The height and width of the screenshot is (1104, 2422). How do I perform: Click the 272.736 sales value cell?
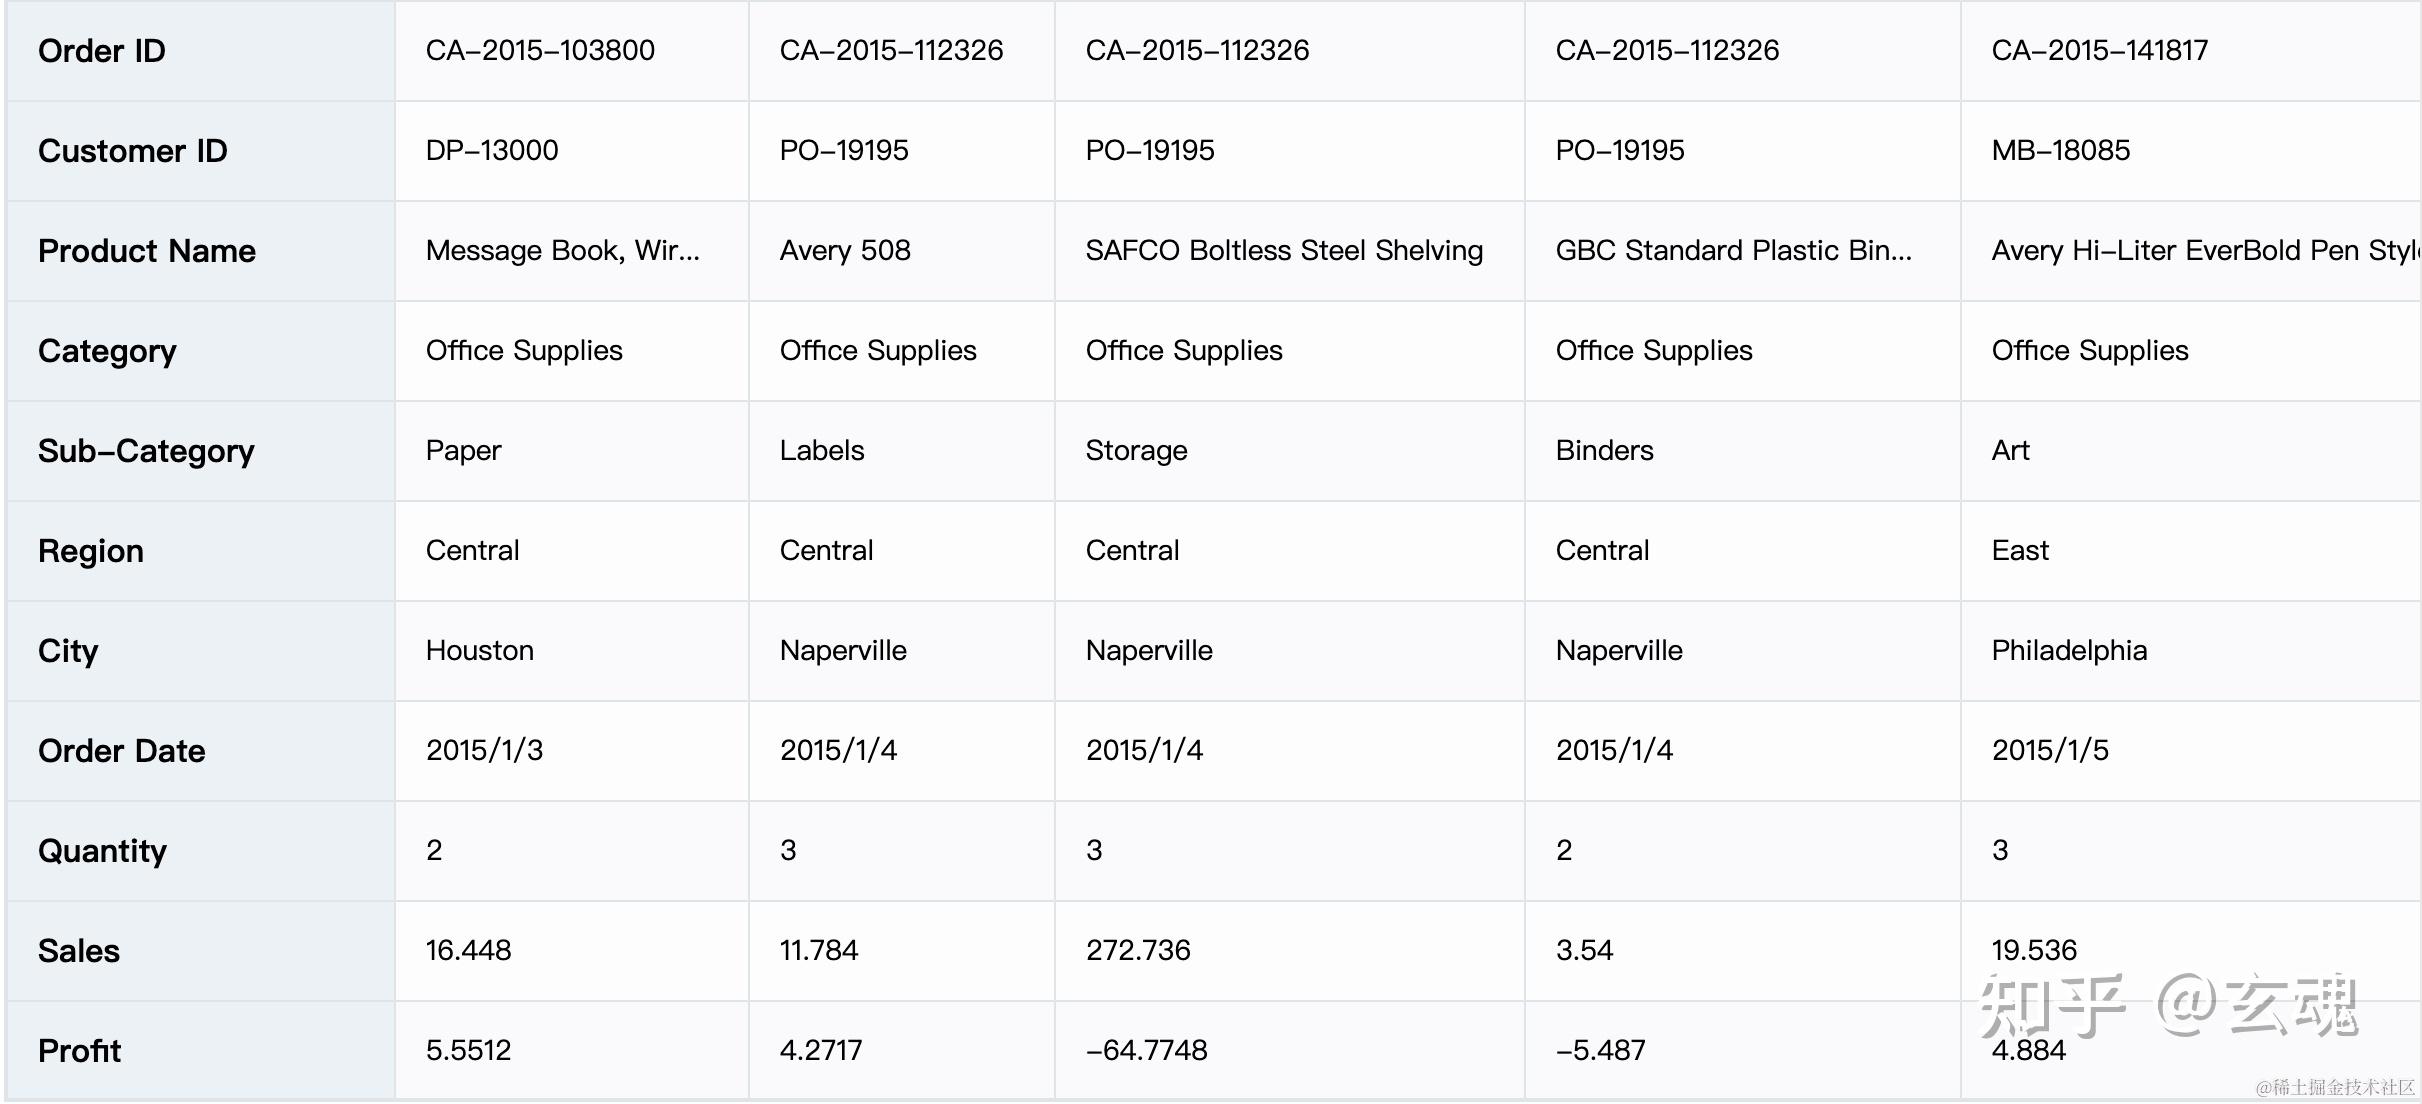(1138, 951)
